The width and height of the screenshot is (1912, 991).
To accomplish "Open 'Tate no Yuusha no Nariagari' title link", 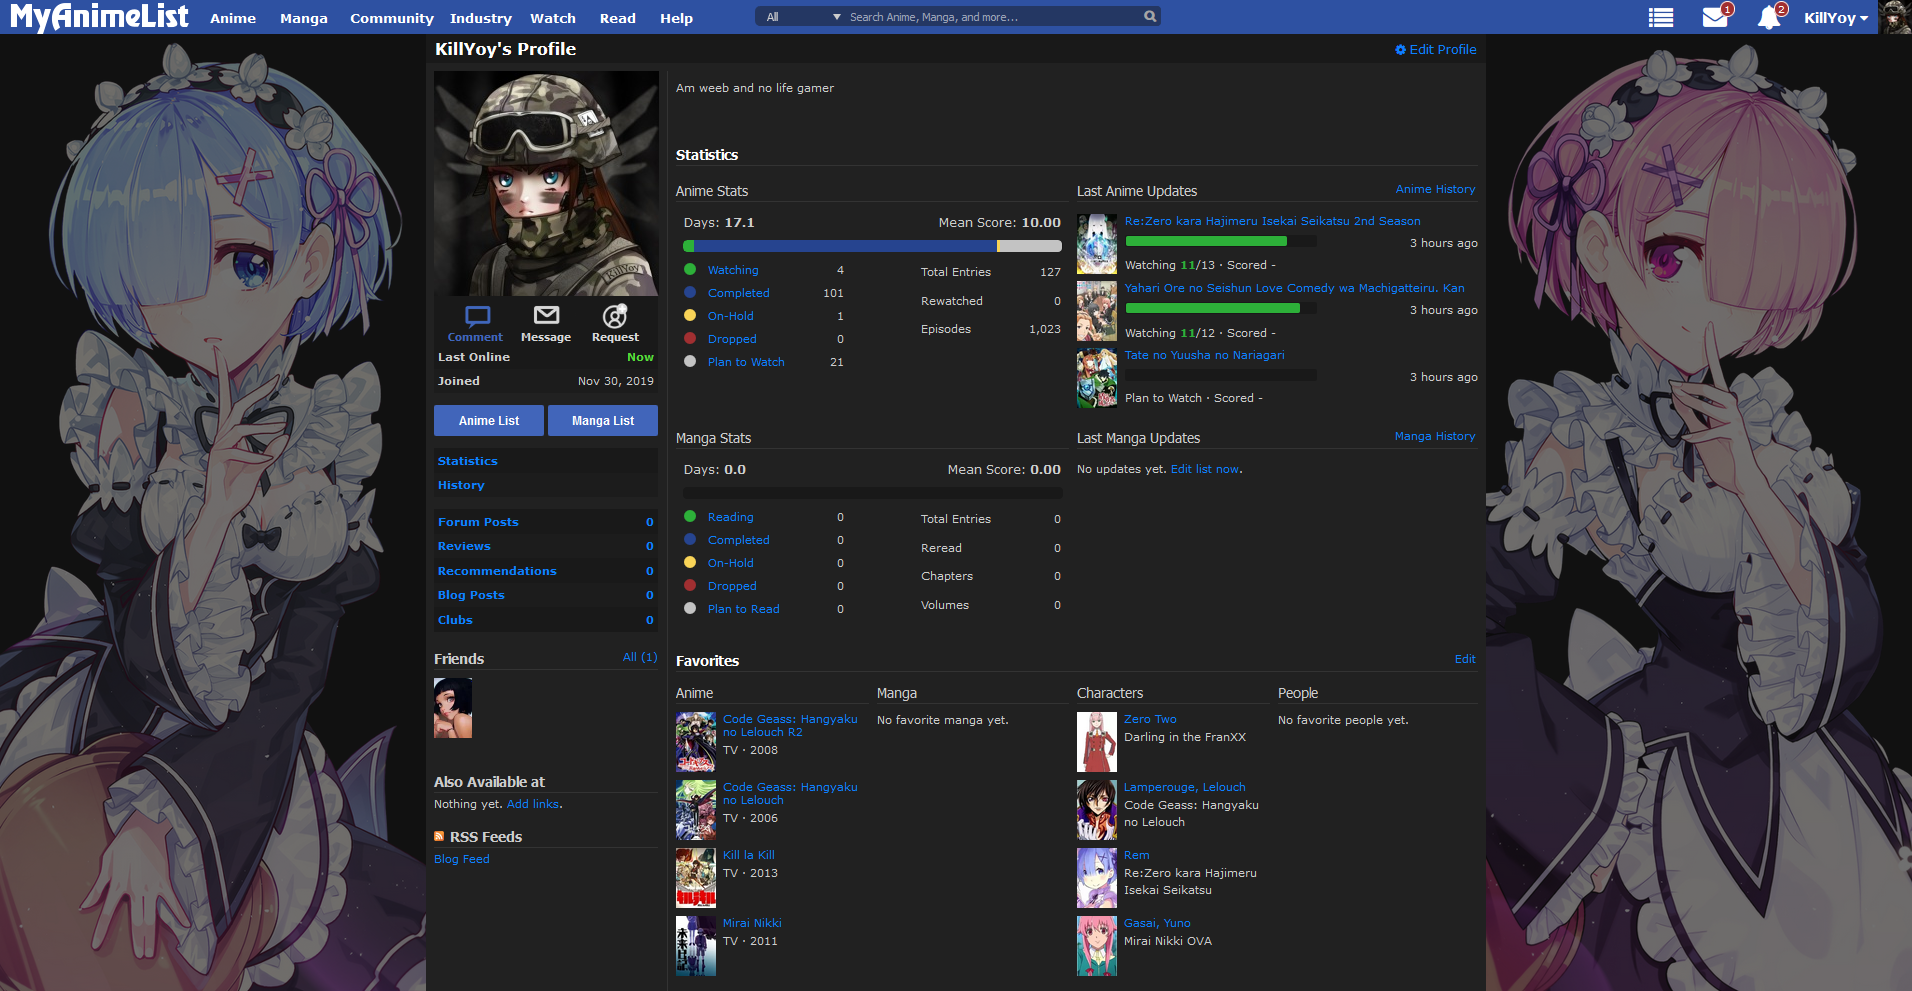I will click(1205, 355).
